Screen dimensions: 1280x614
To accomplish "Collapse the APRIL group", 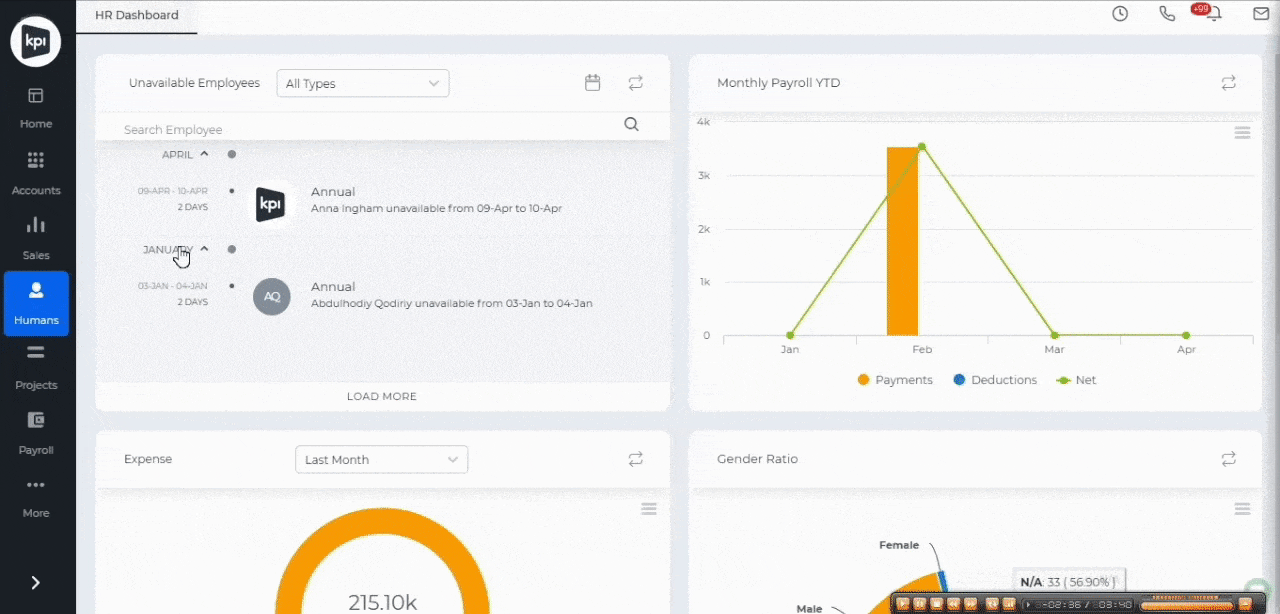I will 186,154.
